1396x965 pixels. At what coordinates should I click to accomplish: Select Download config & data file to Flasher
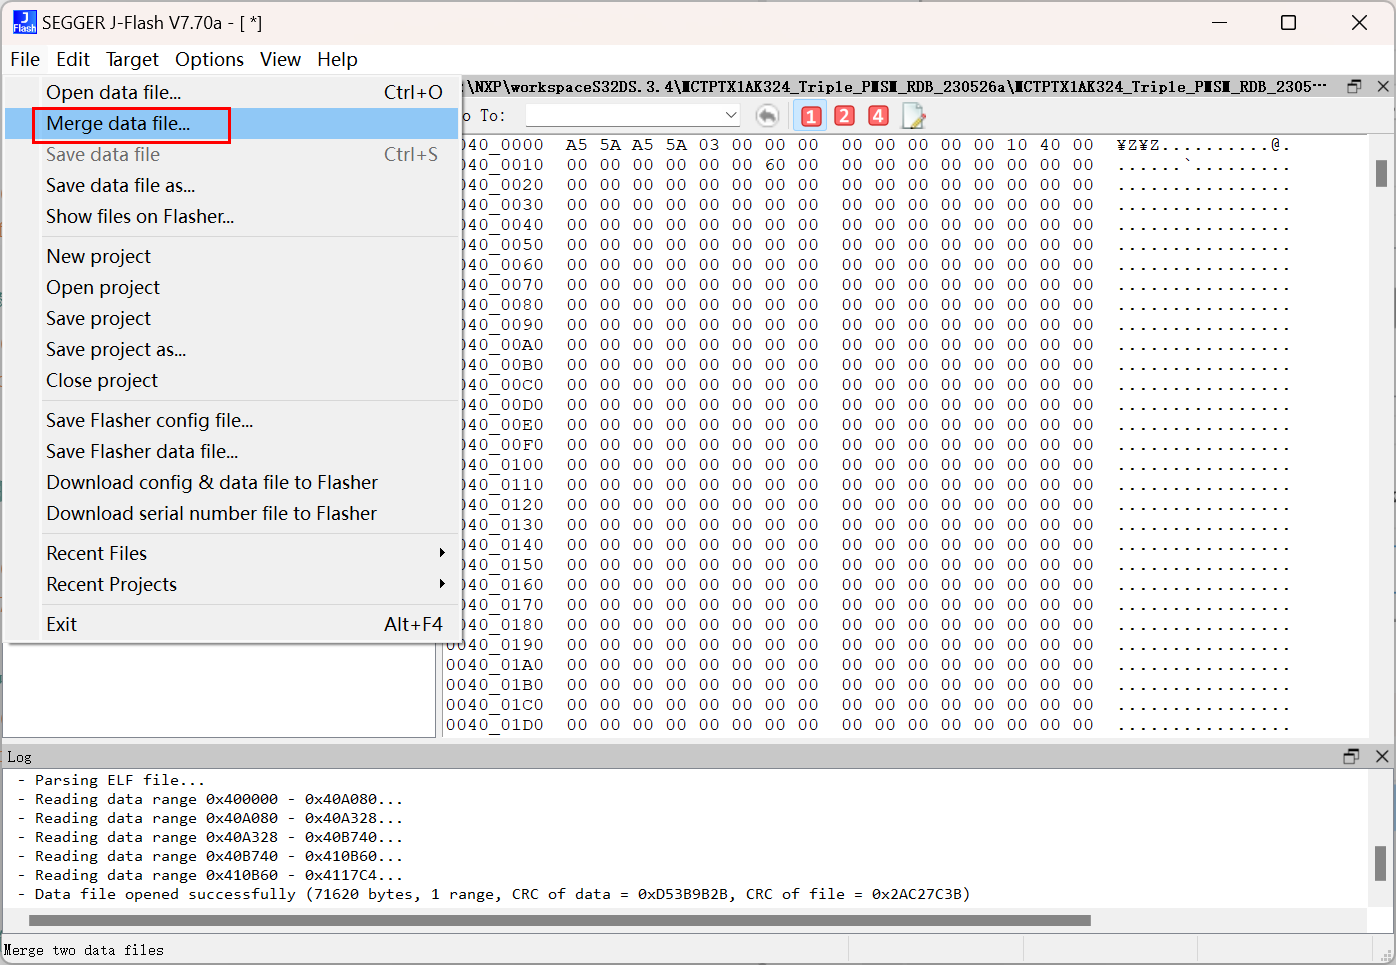(232, 482)
